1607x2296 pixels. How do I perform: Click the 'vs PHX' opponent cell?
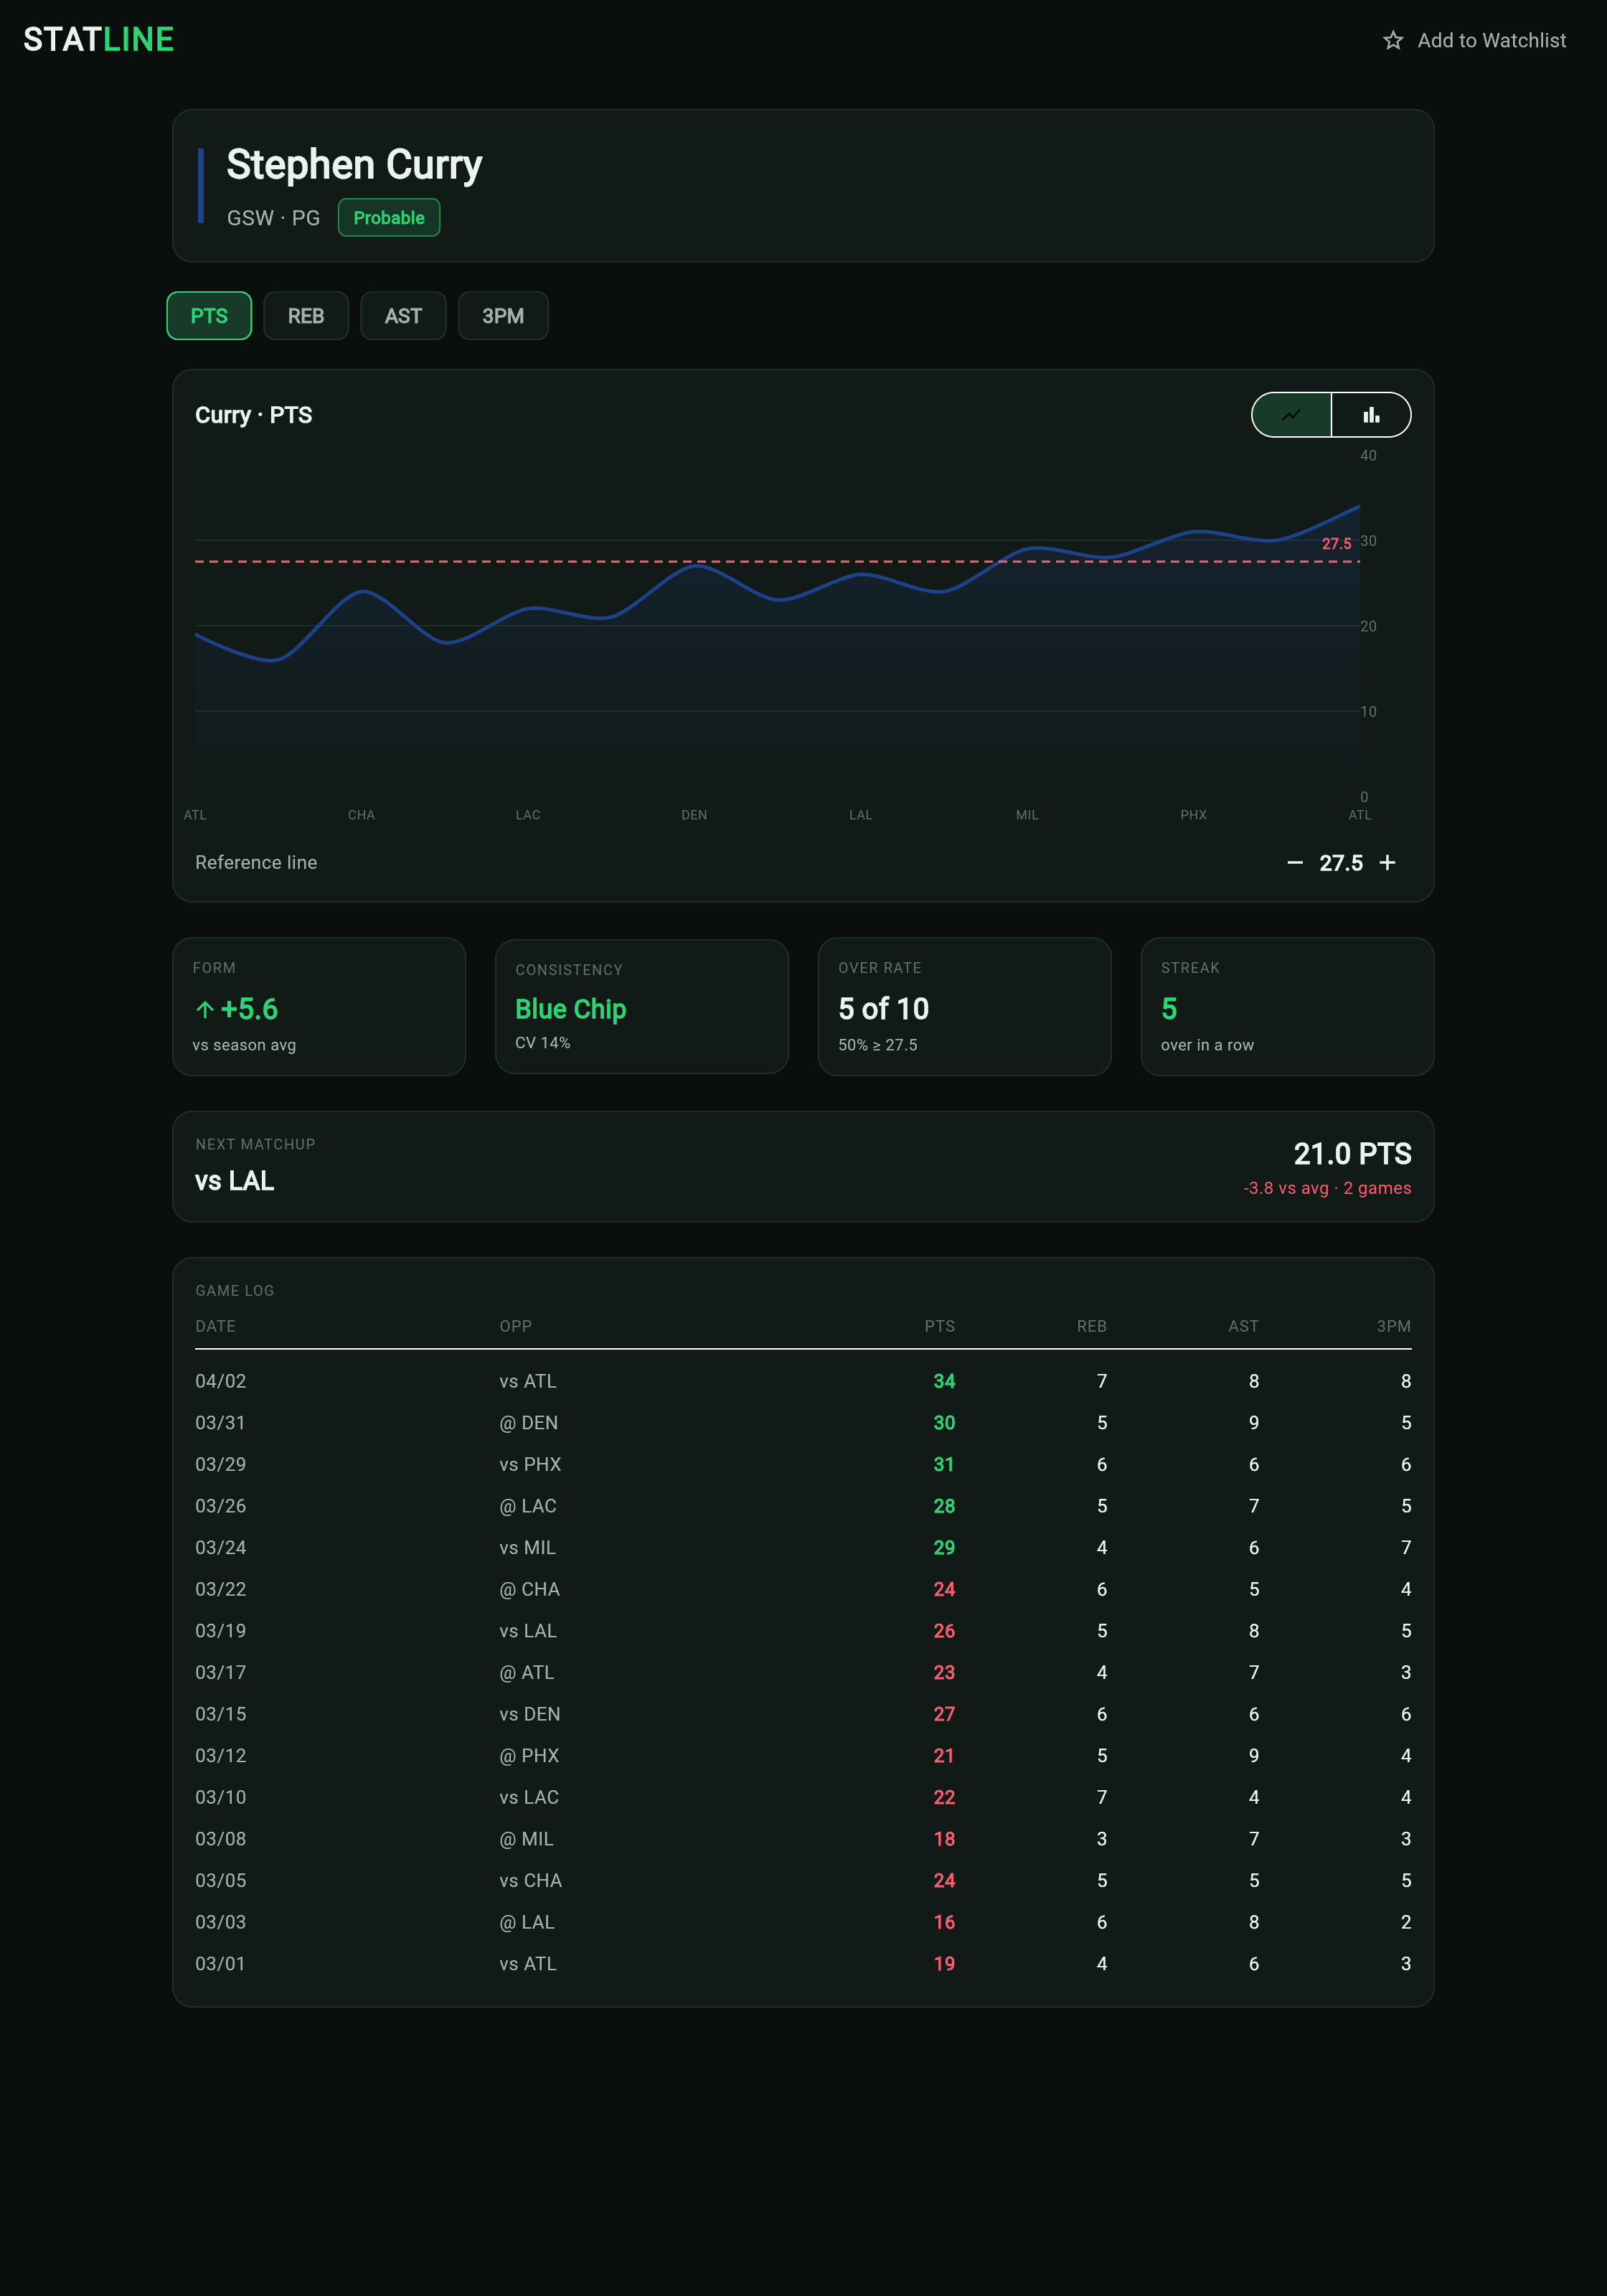click(x=530, y=1465)
